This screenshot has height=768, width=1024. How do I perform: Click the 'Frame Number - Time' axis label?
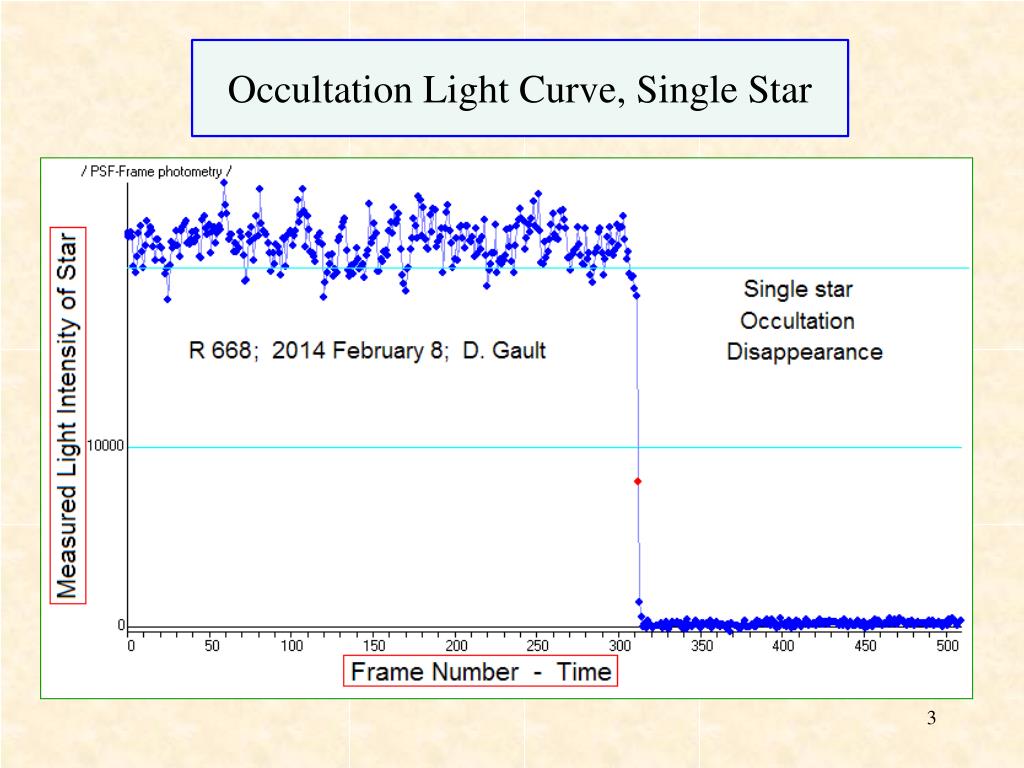[481, 671]
